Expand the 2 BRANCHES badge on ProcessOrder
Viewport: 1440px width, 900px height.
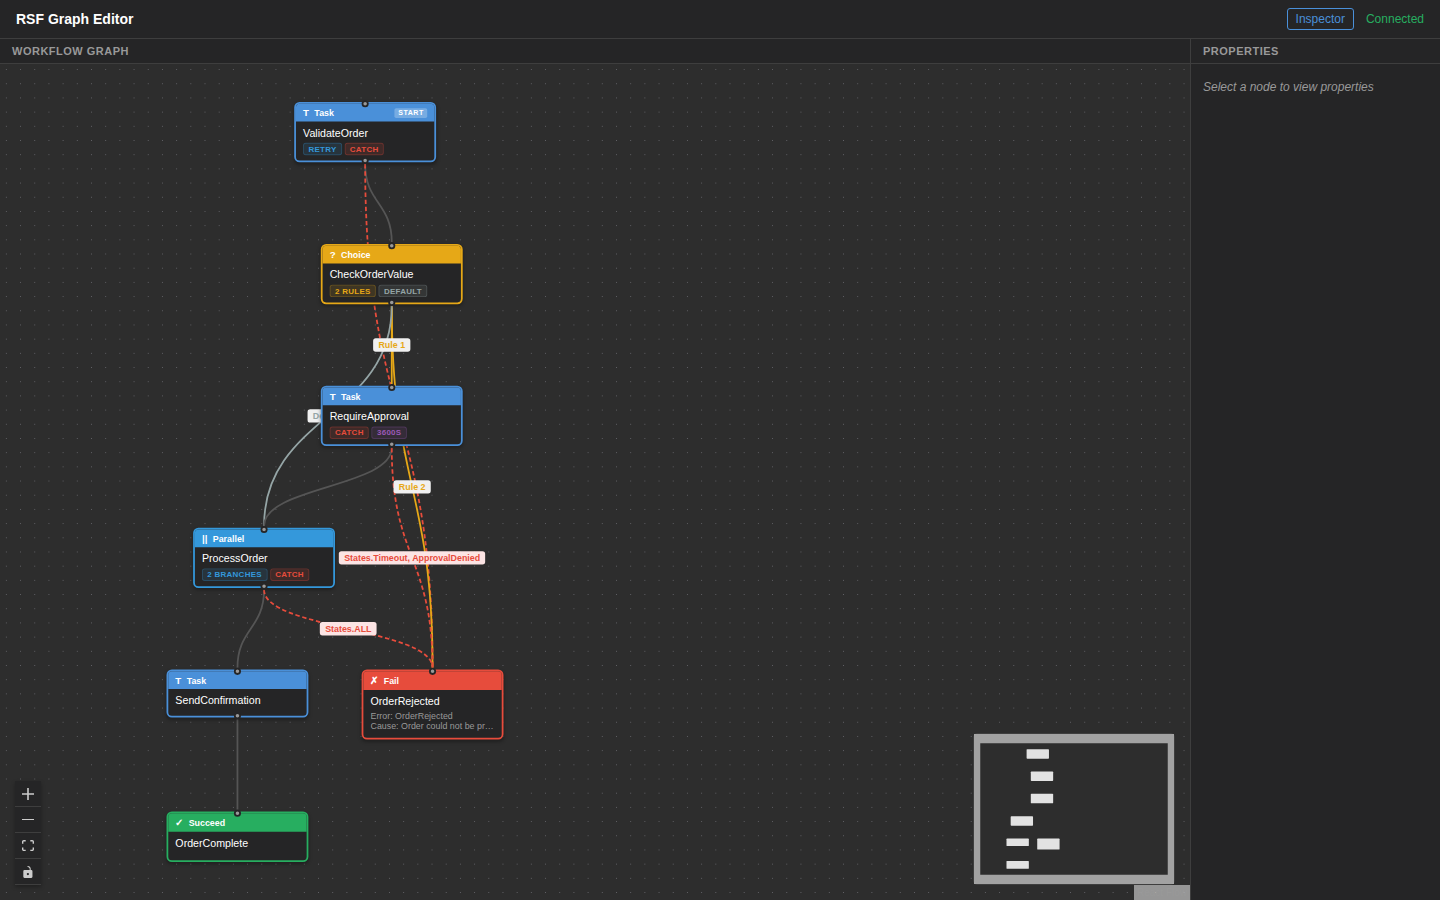[233, 574]
